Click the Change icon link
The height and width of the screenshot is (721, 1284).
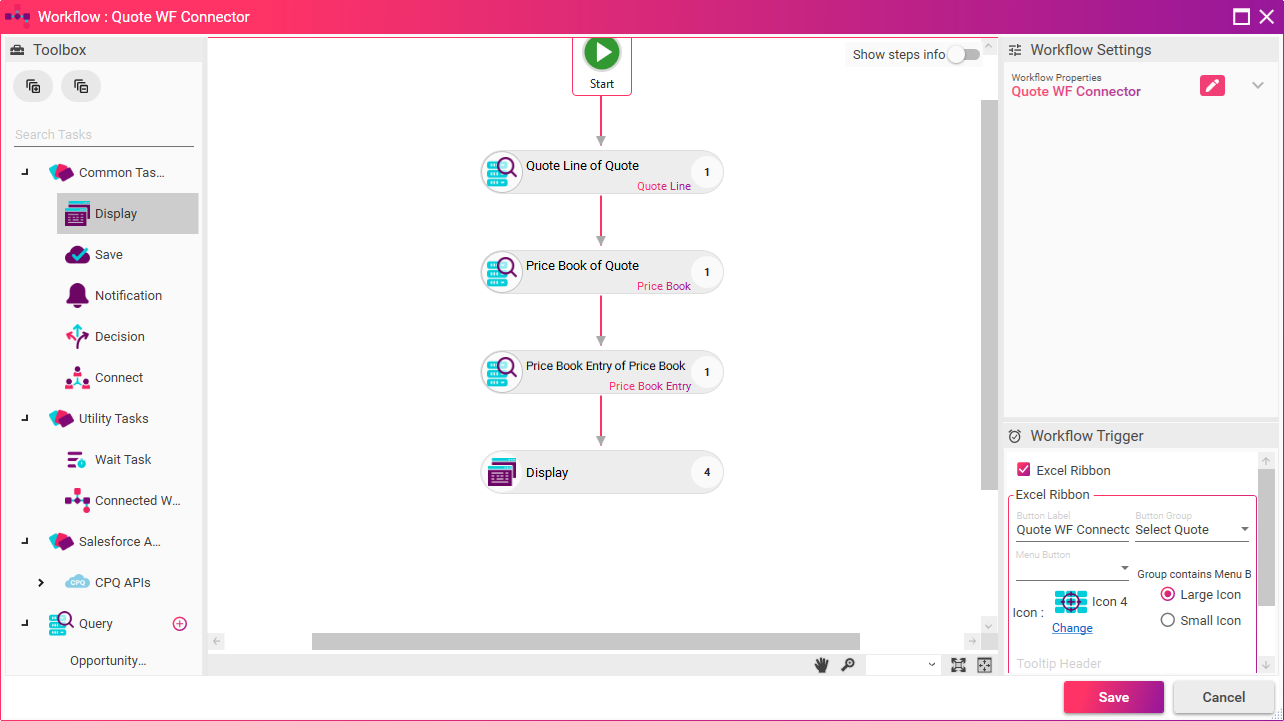(x=1072, y=628)
